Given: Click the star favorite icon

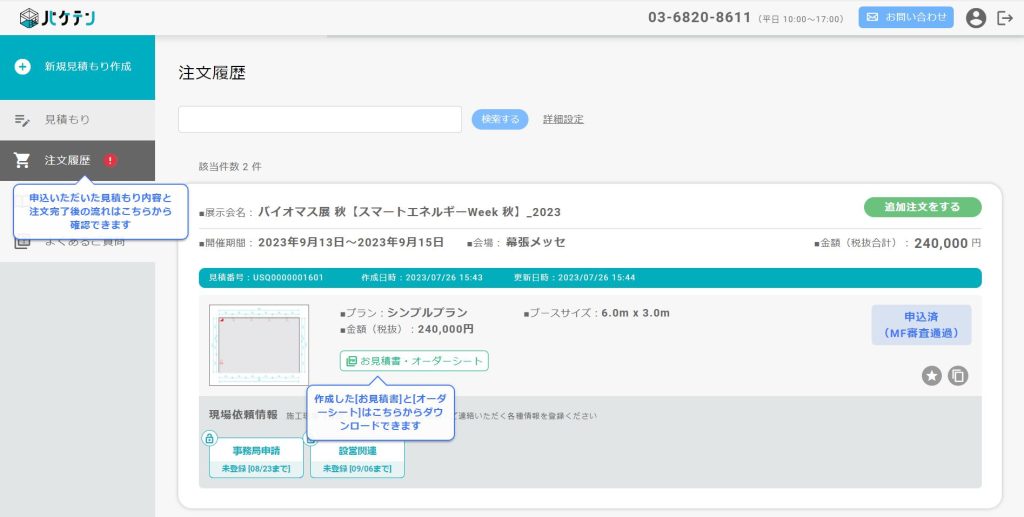Looking at the screenshot, I should click(932, 375).
